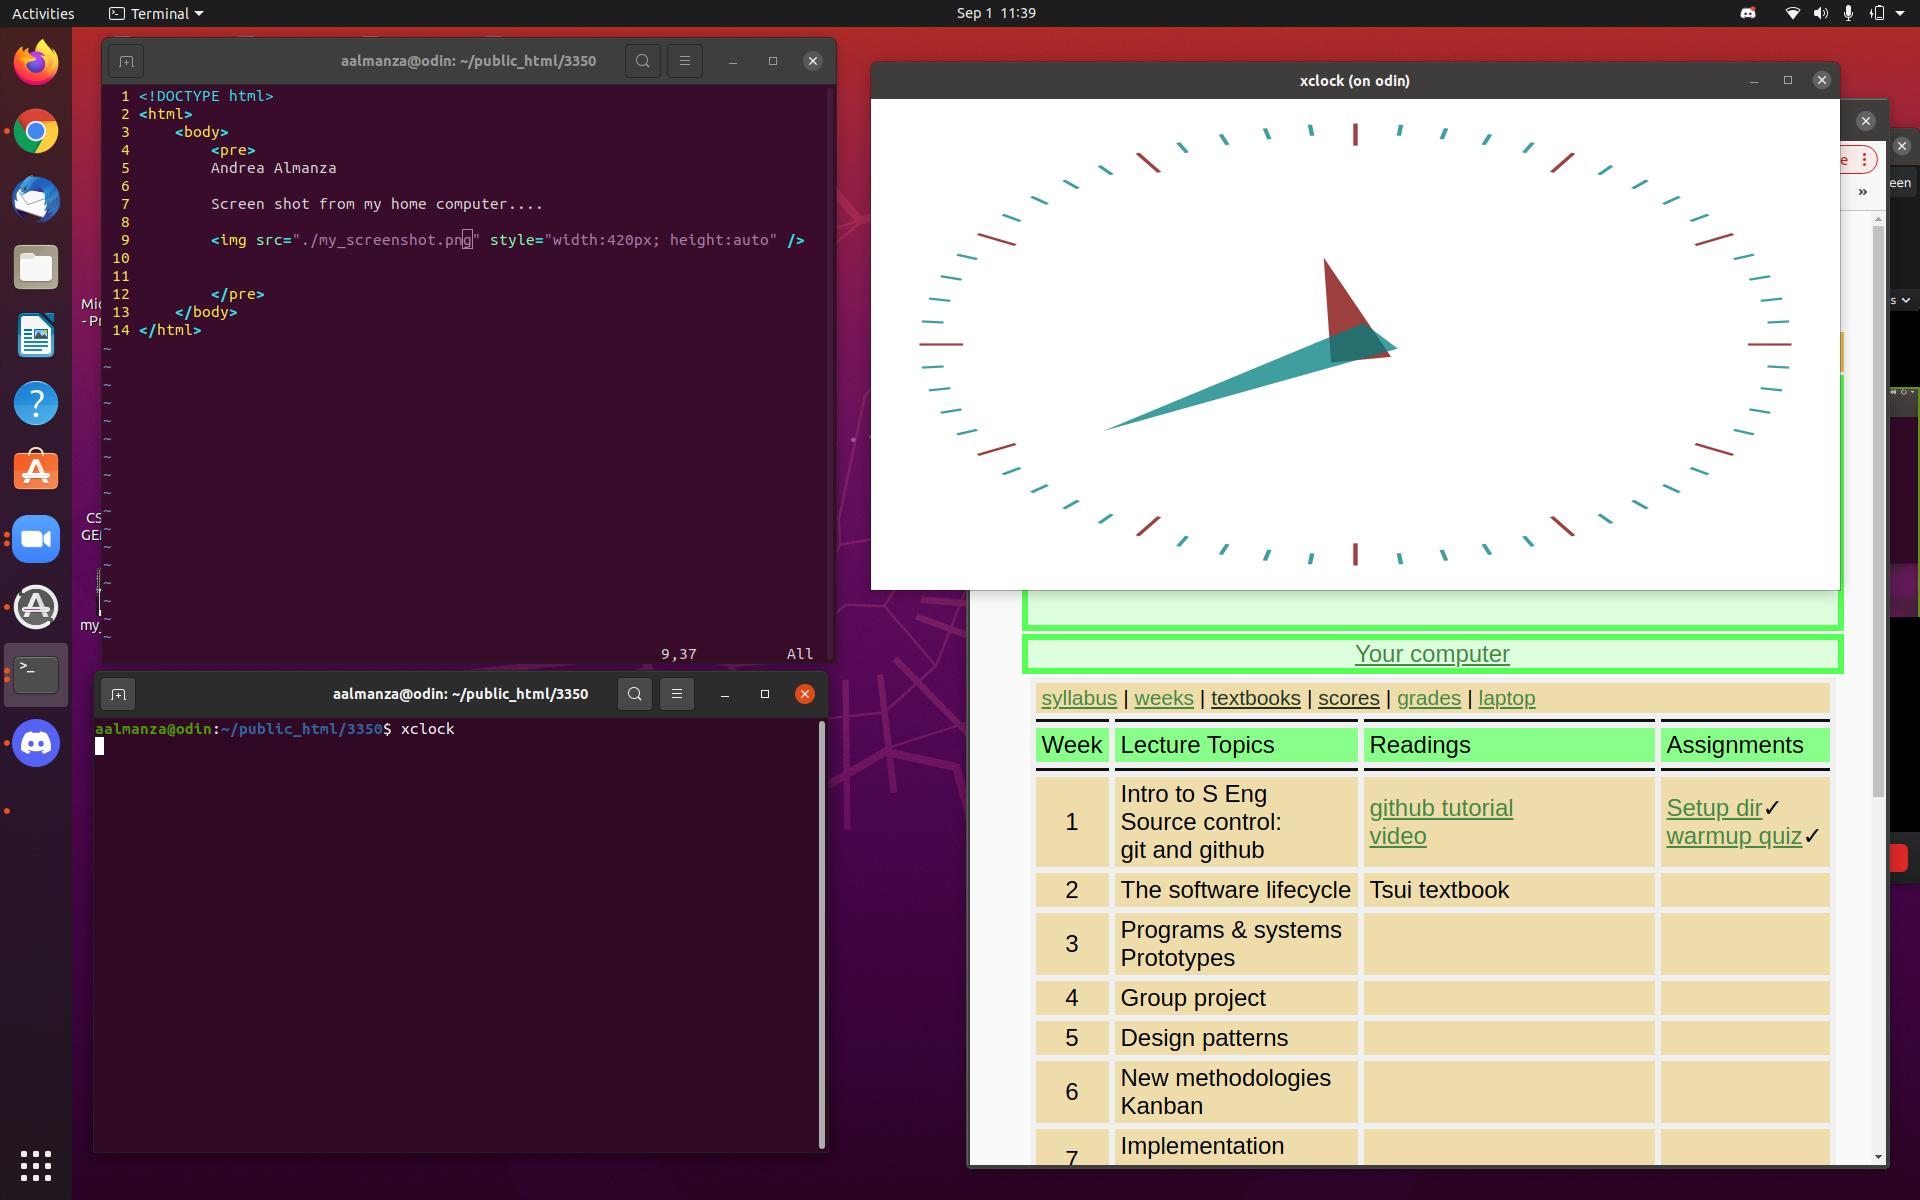The image size is (1920, 1200).
Task: Add new tab in upper terminal window
Action: tap(126, 61)
